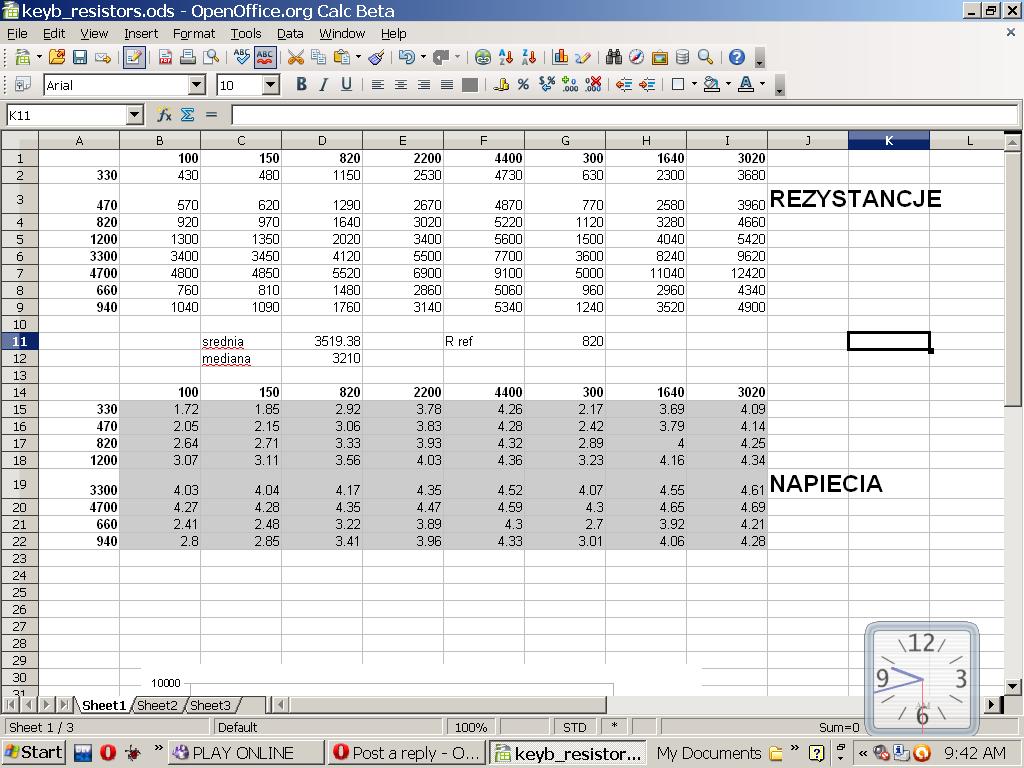1024x768 pixels.
Task: Click the Function Wizard icon
Action: coord(164,115)
